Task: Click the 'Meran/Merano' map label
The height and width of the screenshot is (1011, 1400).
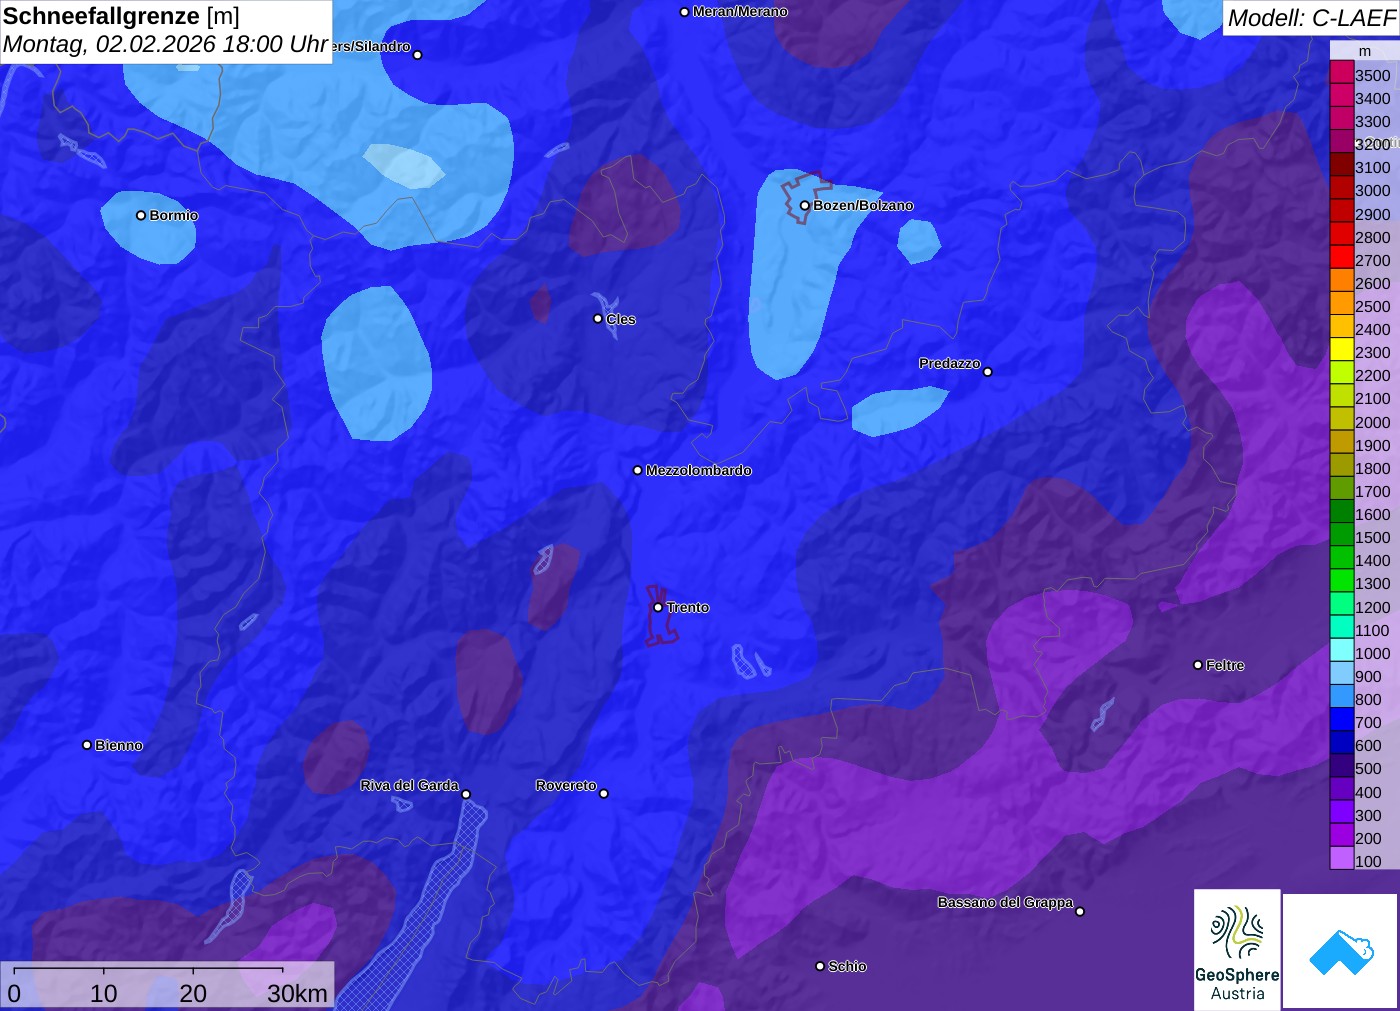Action: [x=740, y=12]
